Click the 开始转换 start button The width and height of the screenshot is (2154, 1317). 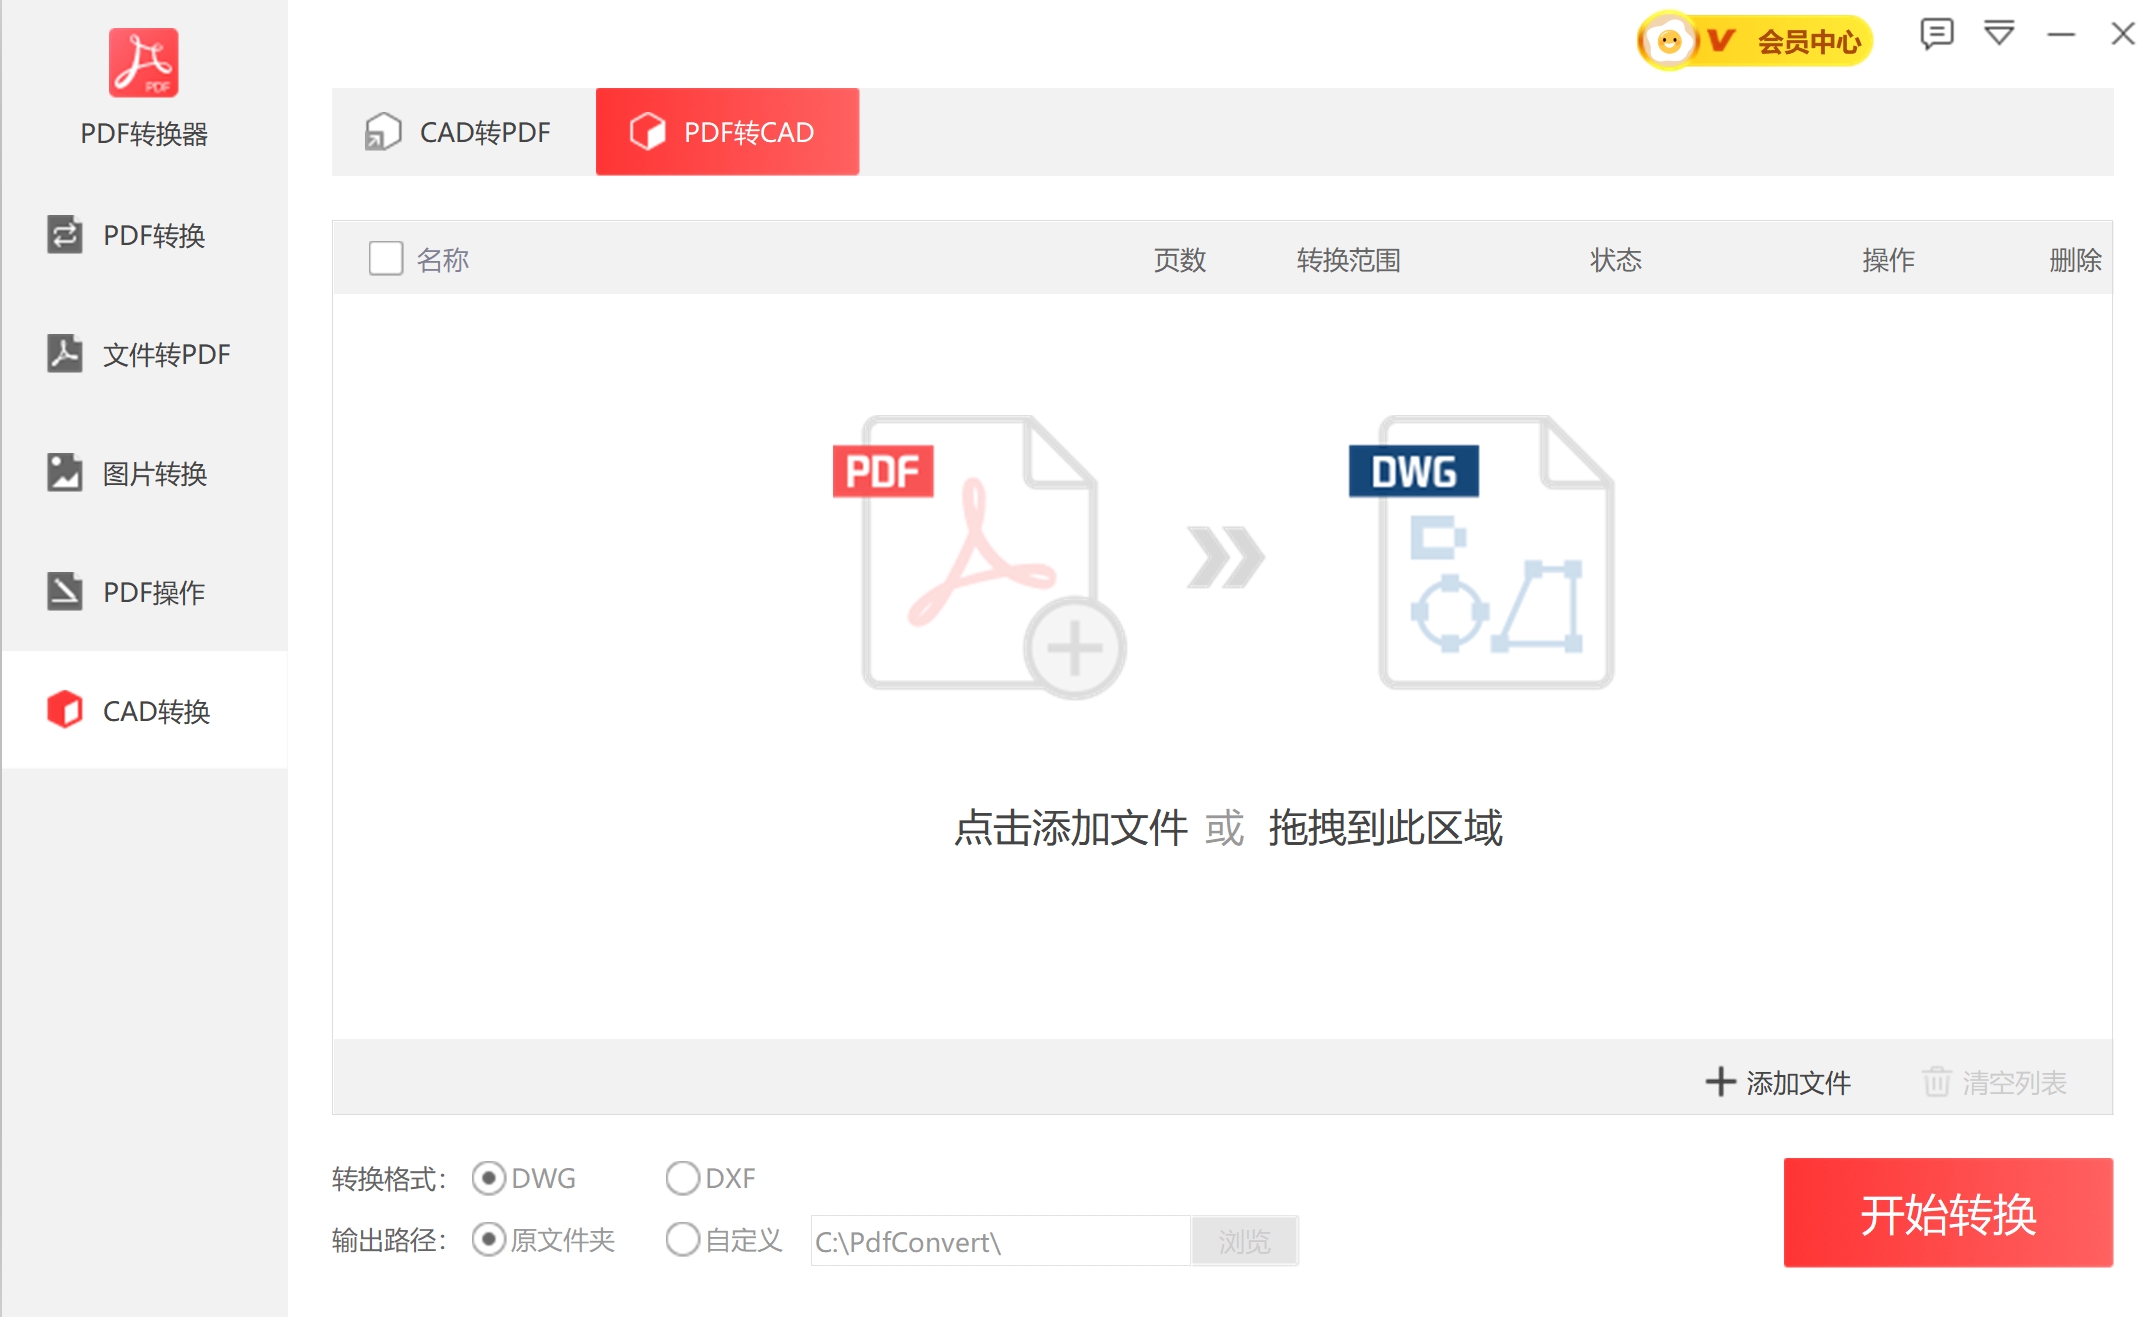click(x=1948, y=1213)
